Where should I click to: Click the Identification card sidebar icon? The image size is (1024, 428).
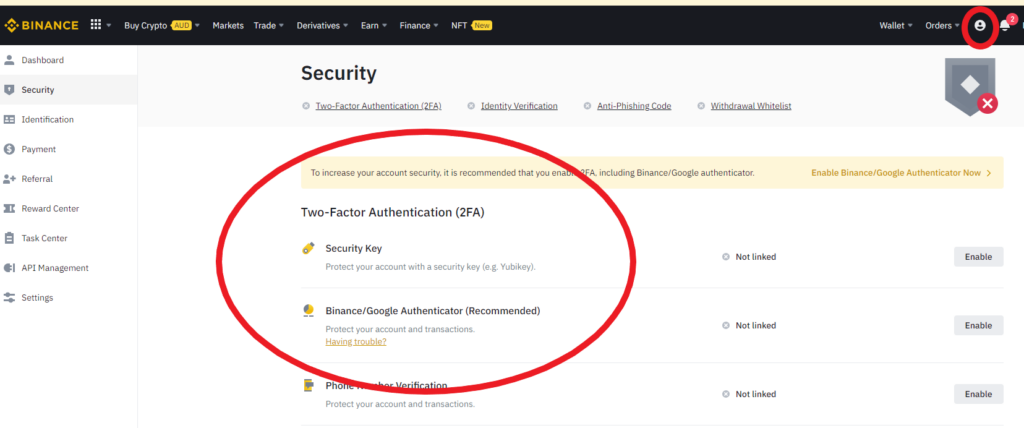[x=9, y=120]
